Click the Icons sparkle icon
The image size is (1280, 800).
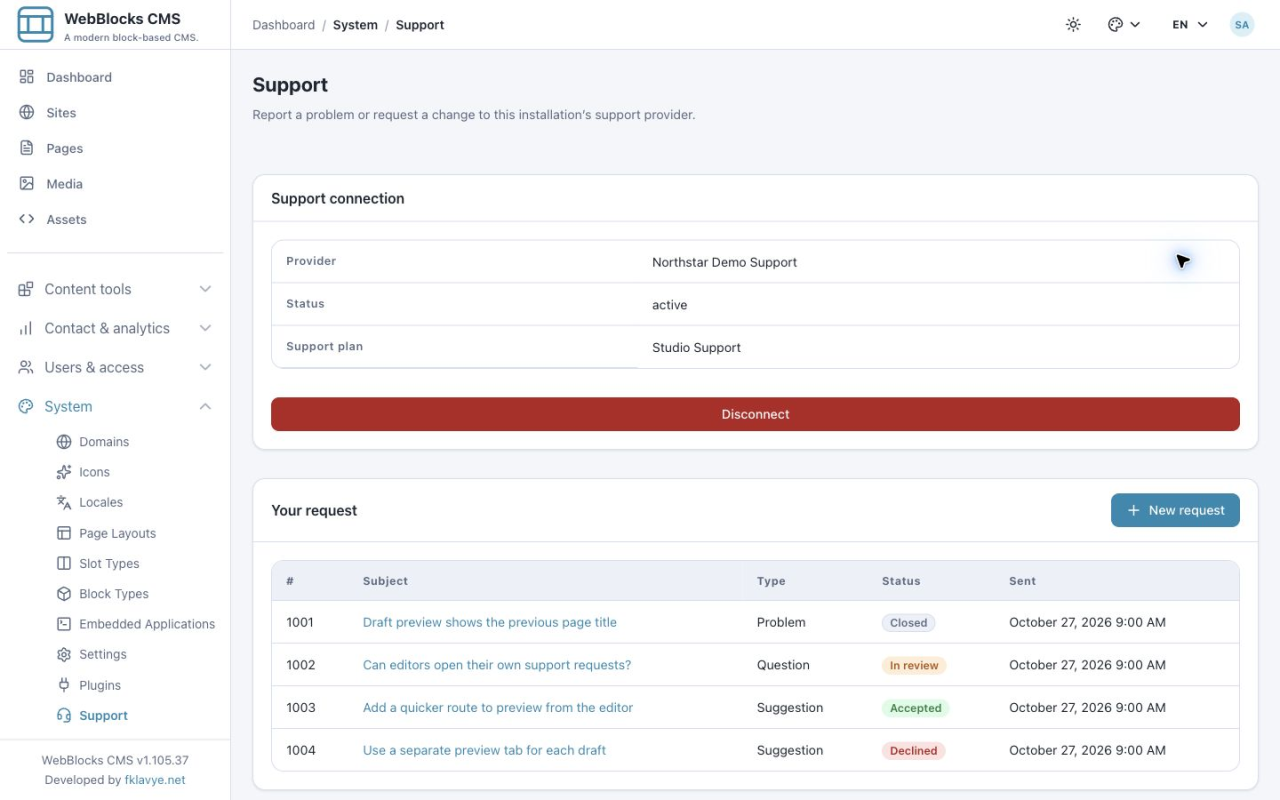pos(64,472)
